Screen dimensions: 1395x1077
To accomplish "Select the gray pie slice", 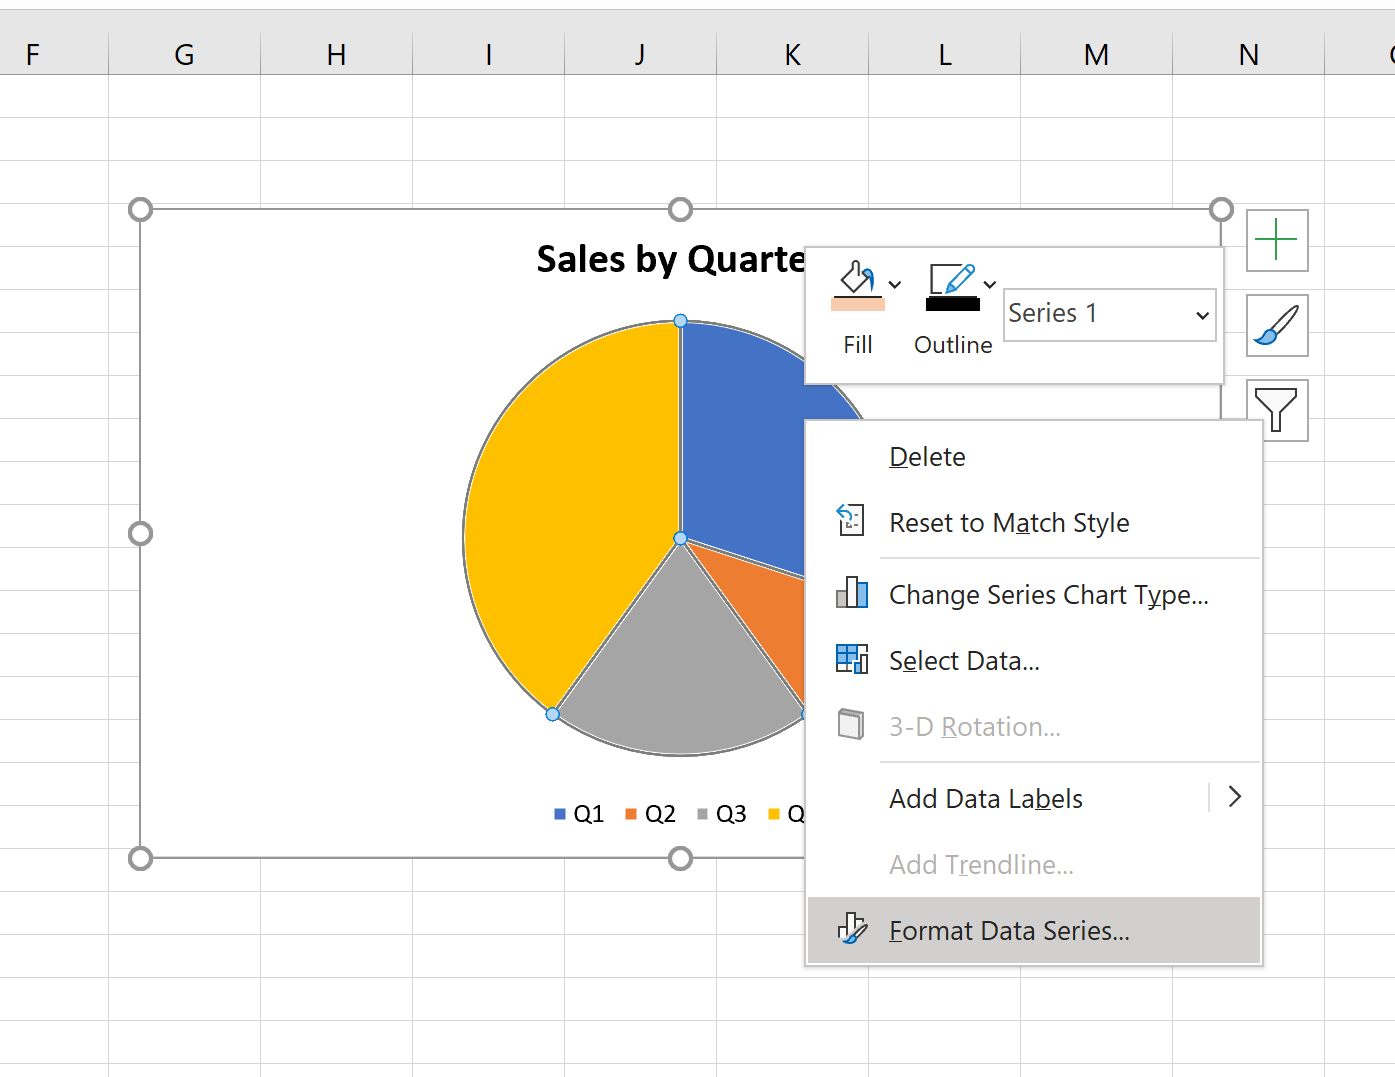I will click(x=680, y=670).
